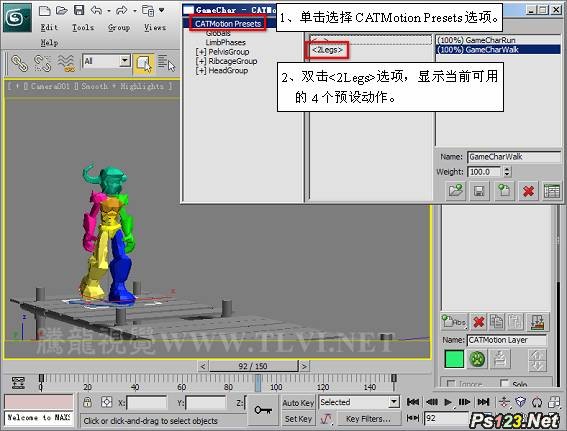This screenshot has width=567, height=431.
Task: Select the GameCharRun layer entry
Action: coord(498,40)
